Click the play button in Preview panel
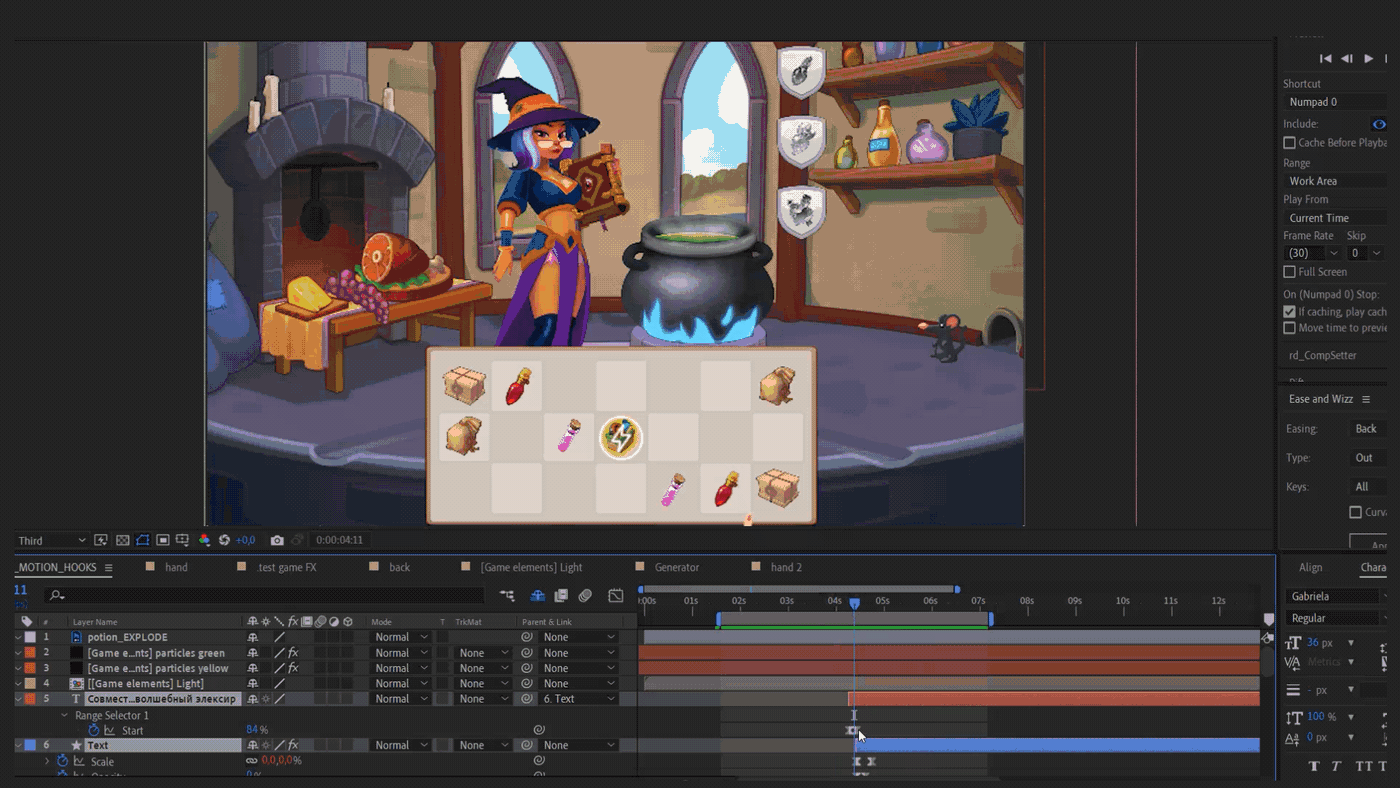Image resolution: width=1400 pixels, height=788 pixels. (x=1369, y=59)
